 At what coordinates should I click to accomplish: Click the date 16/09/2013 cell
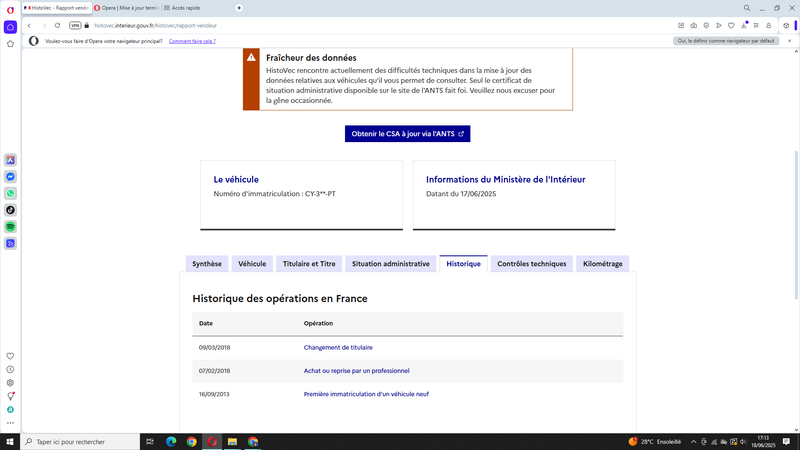pos(214,394)
